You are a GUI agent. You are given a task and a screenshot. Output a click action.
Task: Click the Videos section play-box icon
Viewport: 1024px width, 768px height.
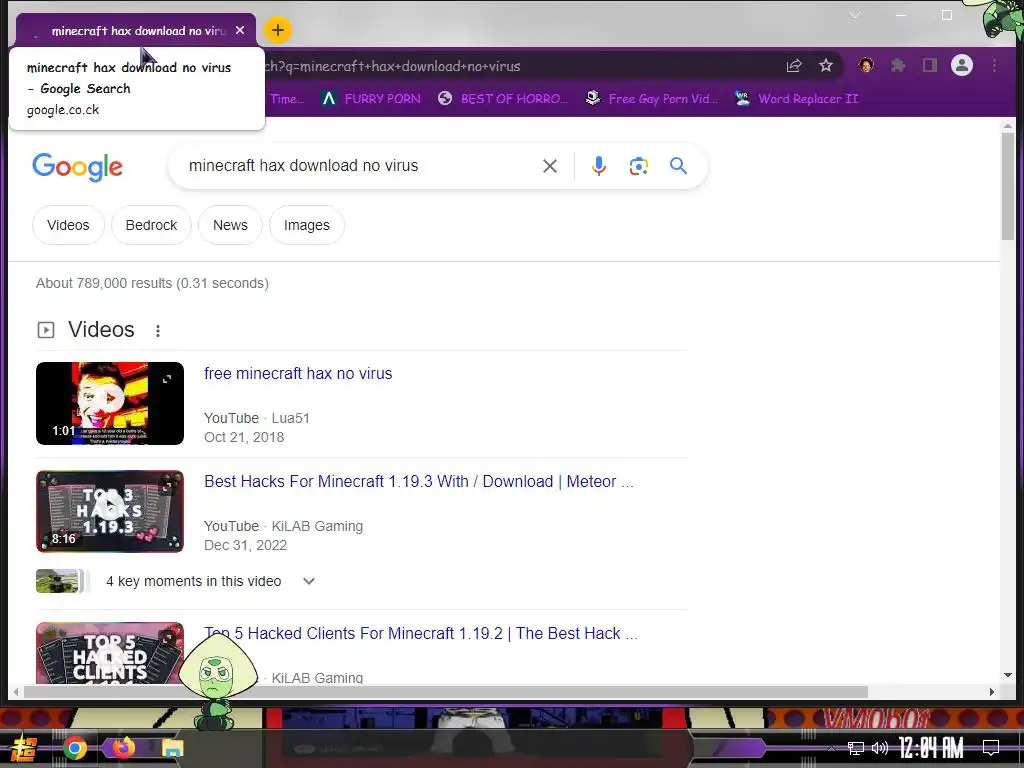[x=46, y=330]
